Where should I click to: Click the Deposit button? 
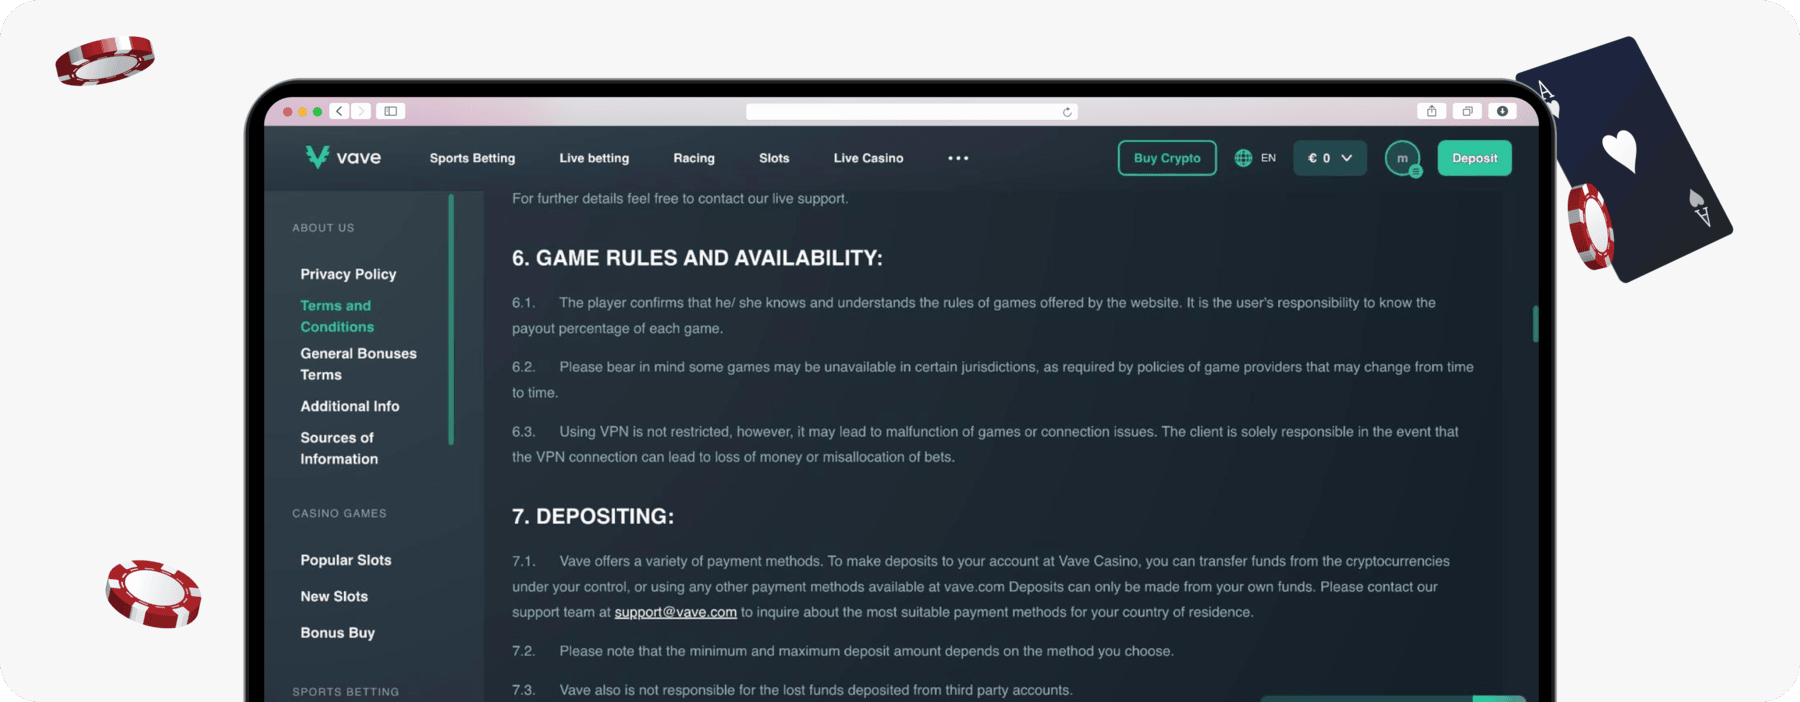[1475, 158]
